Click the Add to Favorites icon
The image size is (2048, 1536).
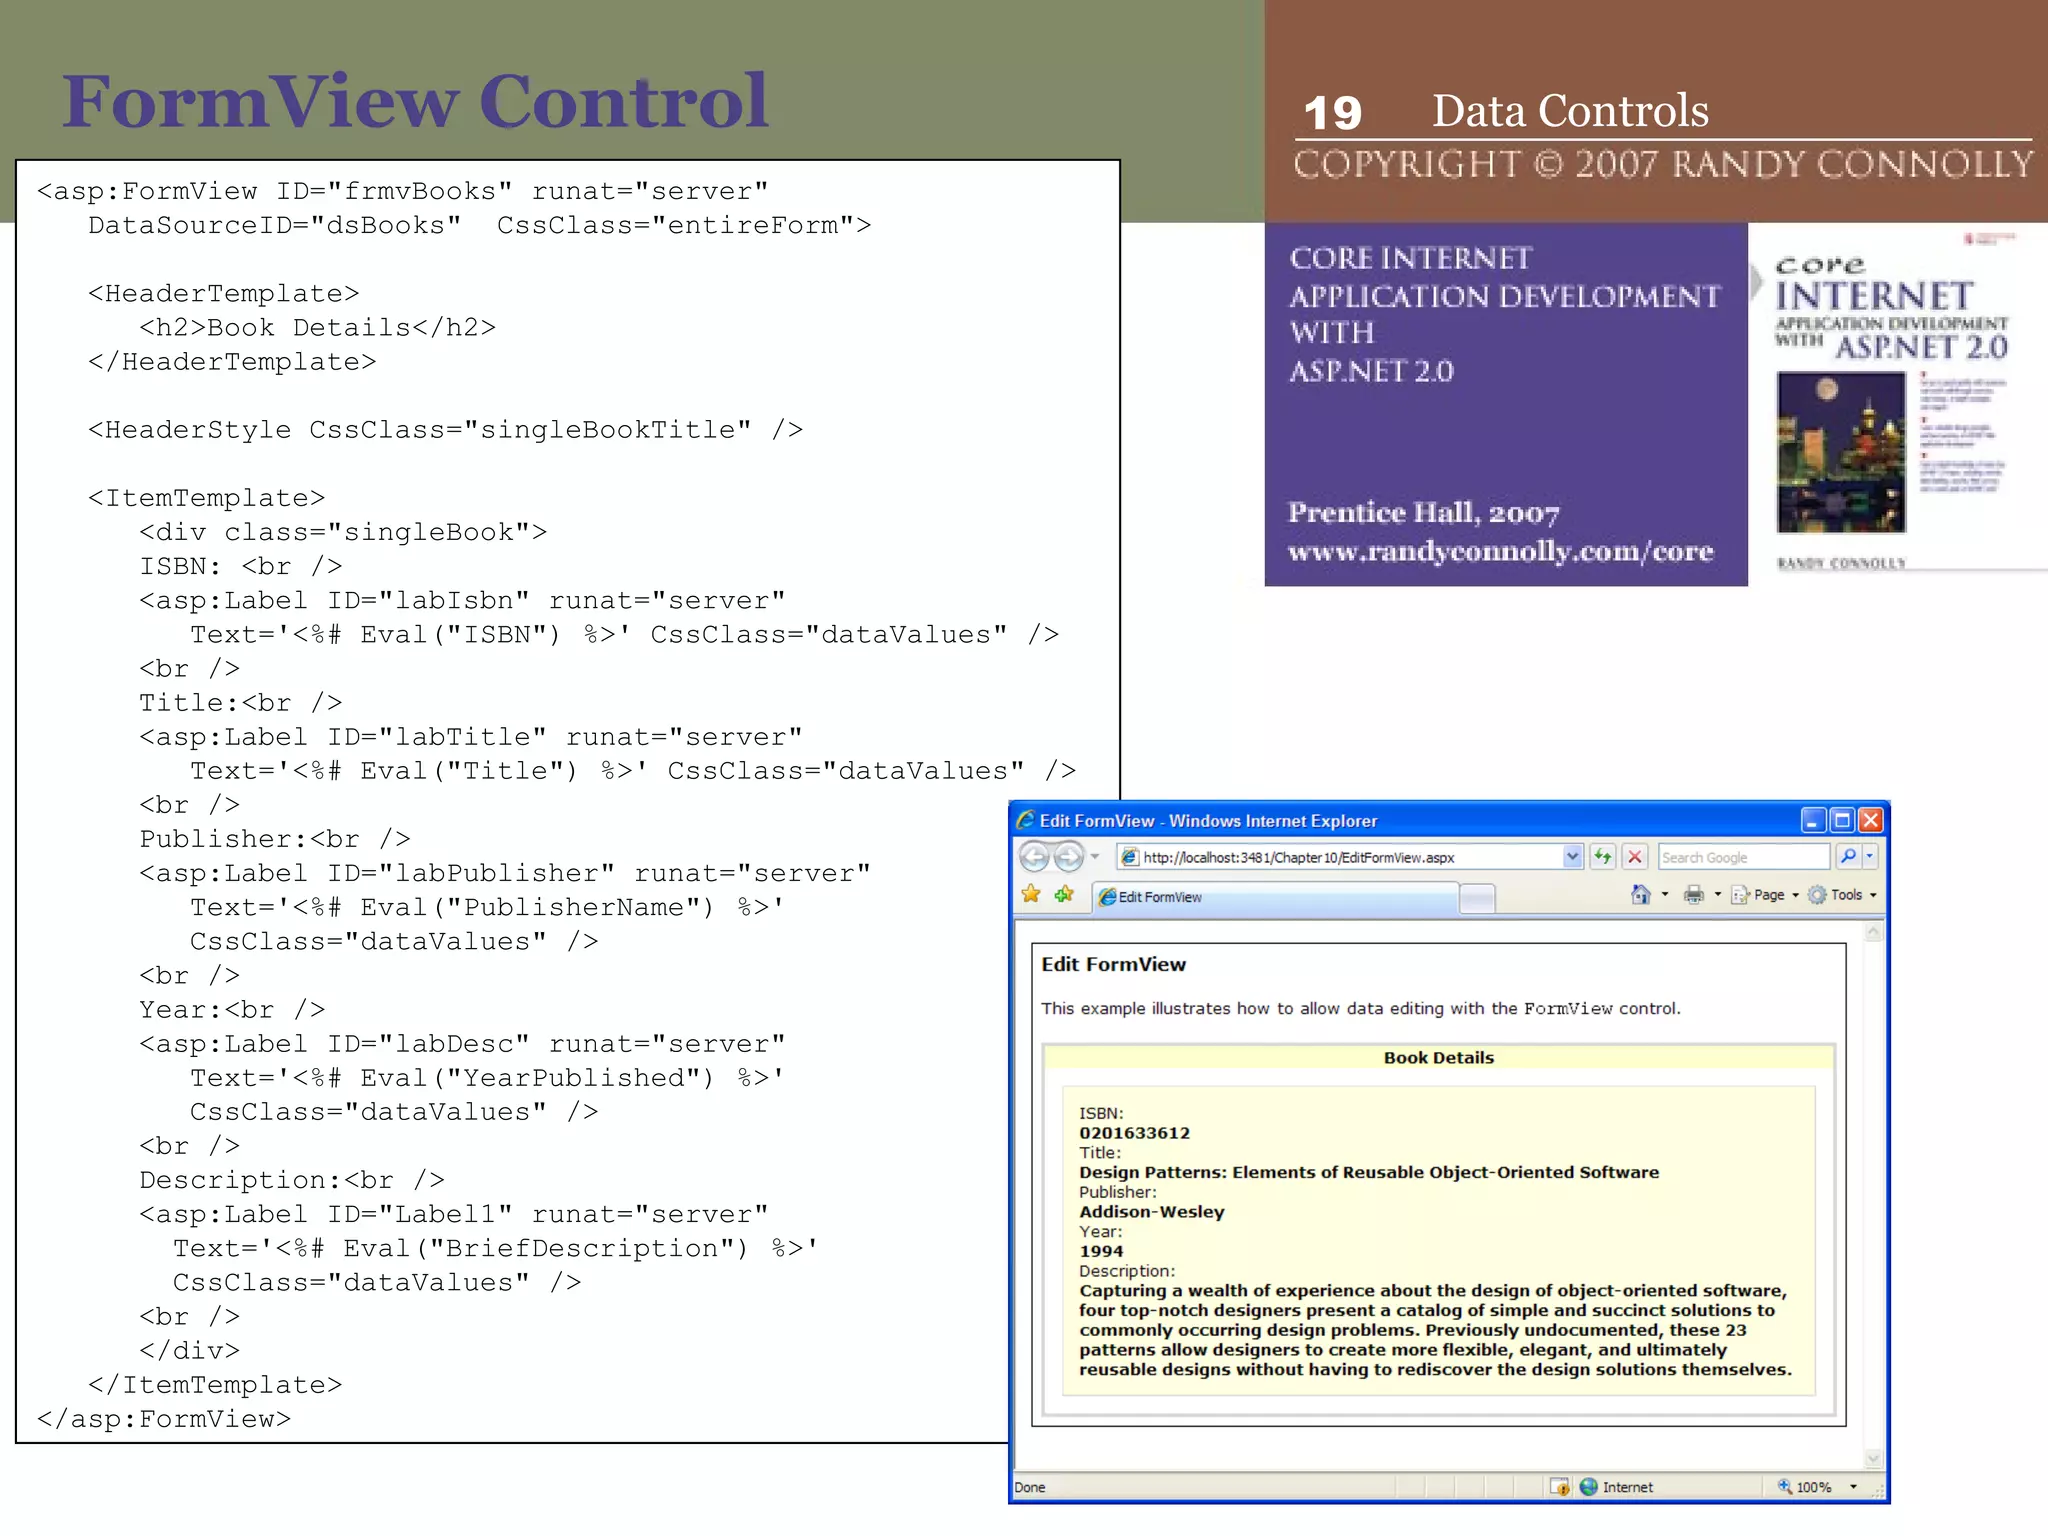1064,895
